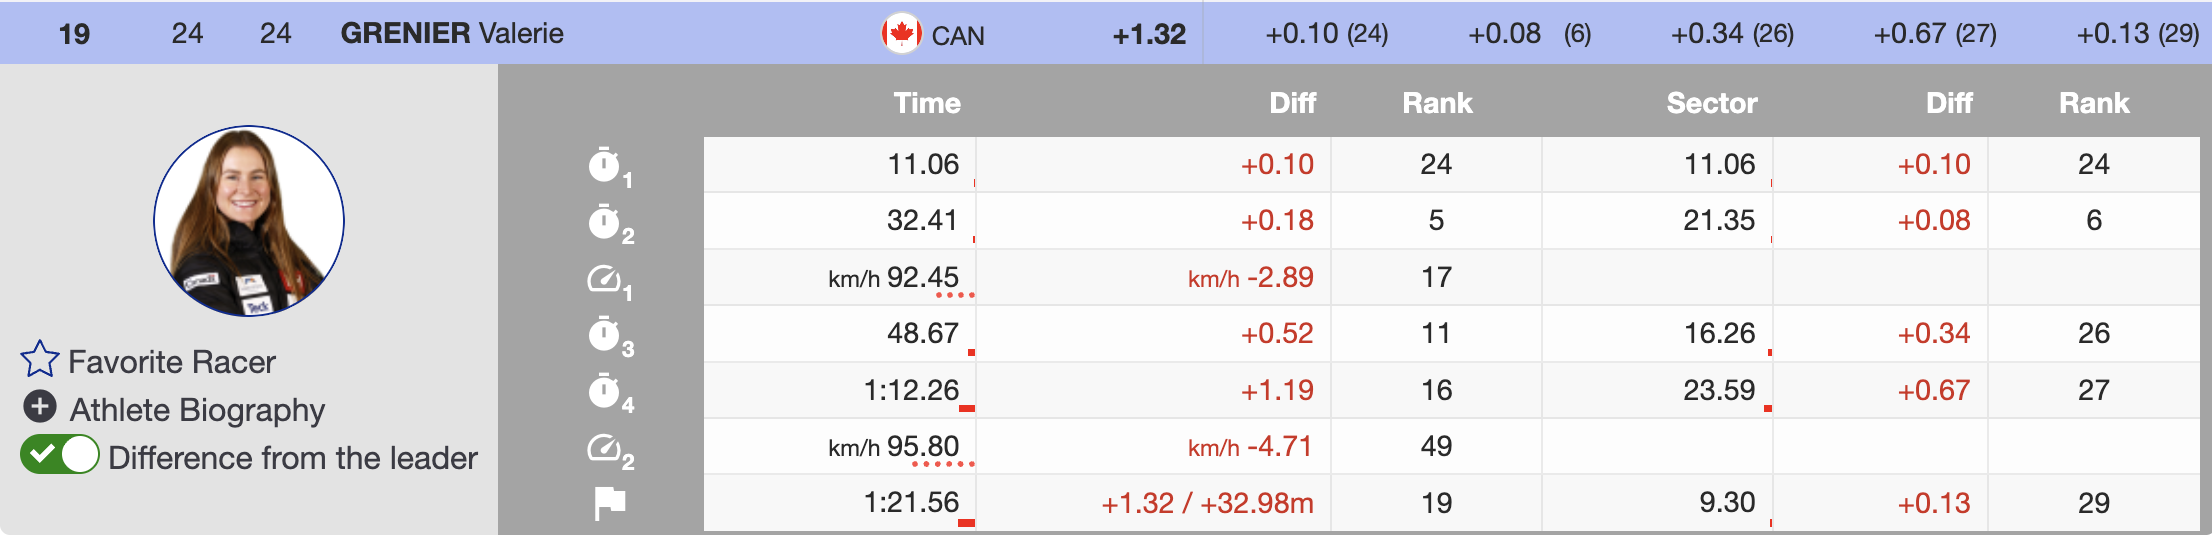
Task: Click the Favorite Racer star icon
Action: pyautogui.click(x=40, y=360)
